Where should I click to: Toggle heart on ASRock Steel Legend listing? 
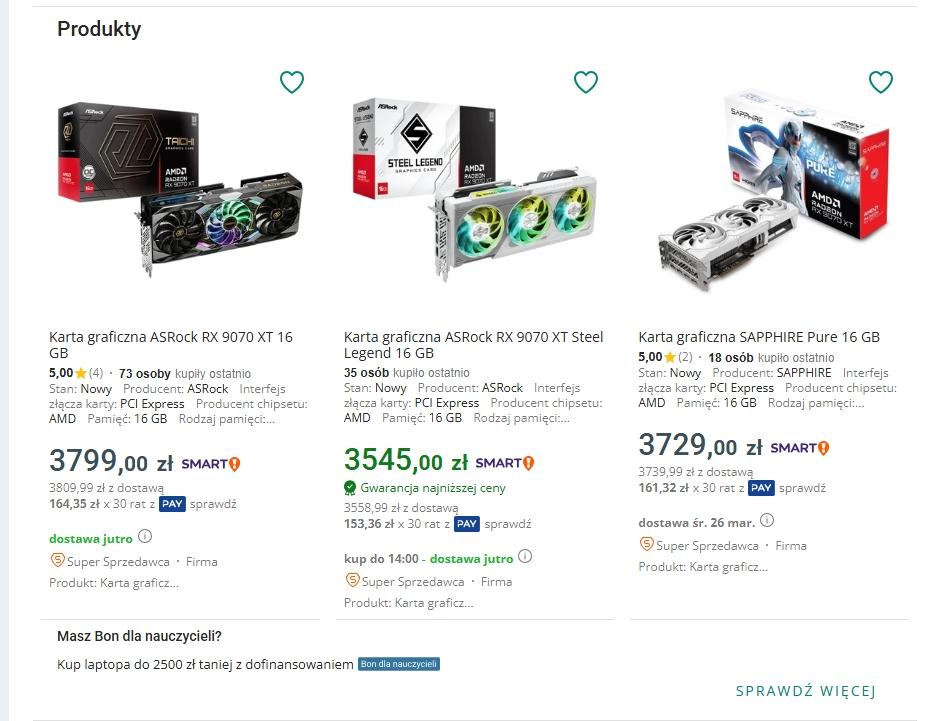585,82
